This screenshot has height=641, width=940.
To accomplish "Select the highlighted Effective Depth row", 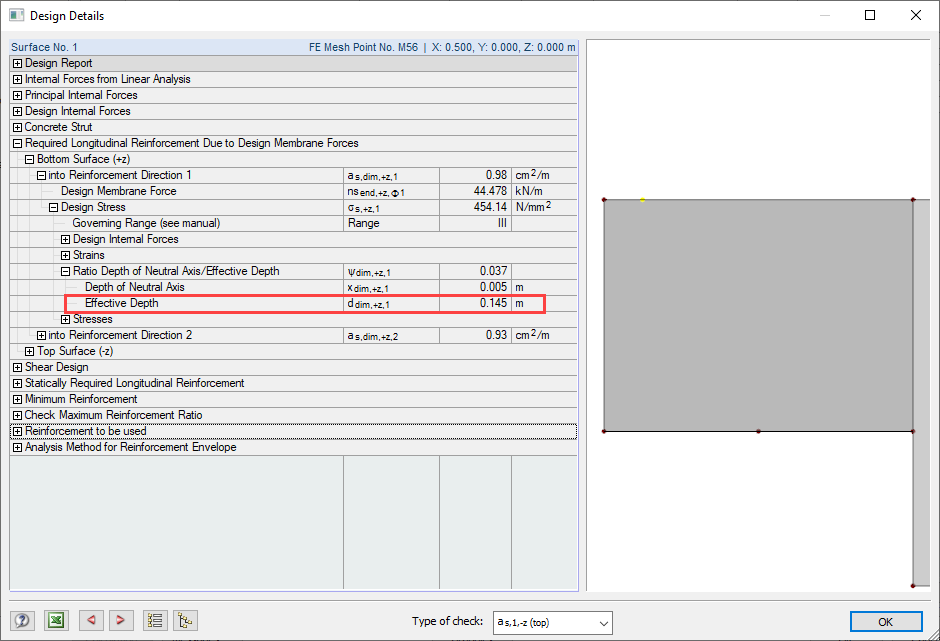I will (x=200, y=303).
